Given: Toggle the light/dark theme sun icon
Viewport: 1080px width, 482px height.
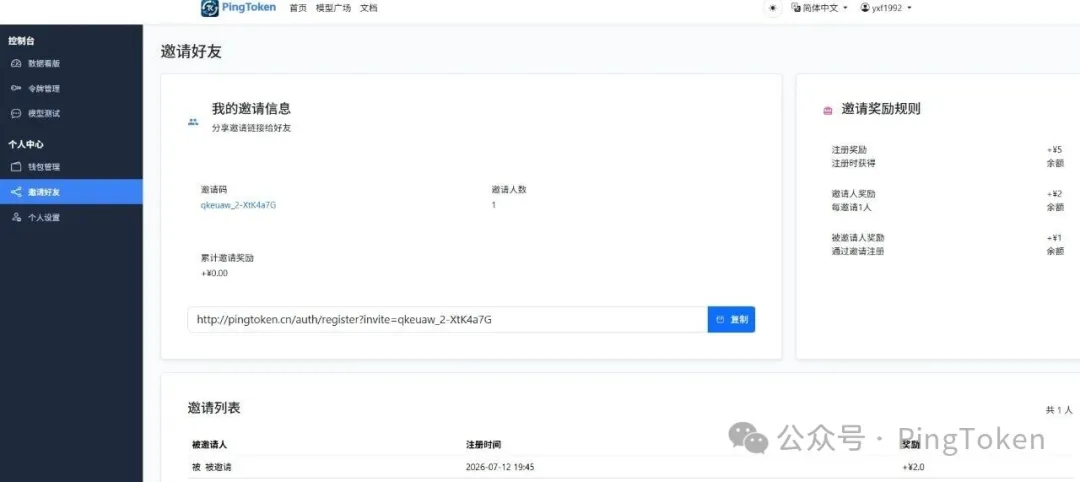Looking at the screenshot, I should click(773, 8).
